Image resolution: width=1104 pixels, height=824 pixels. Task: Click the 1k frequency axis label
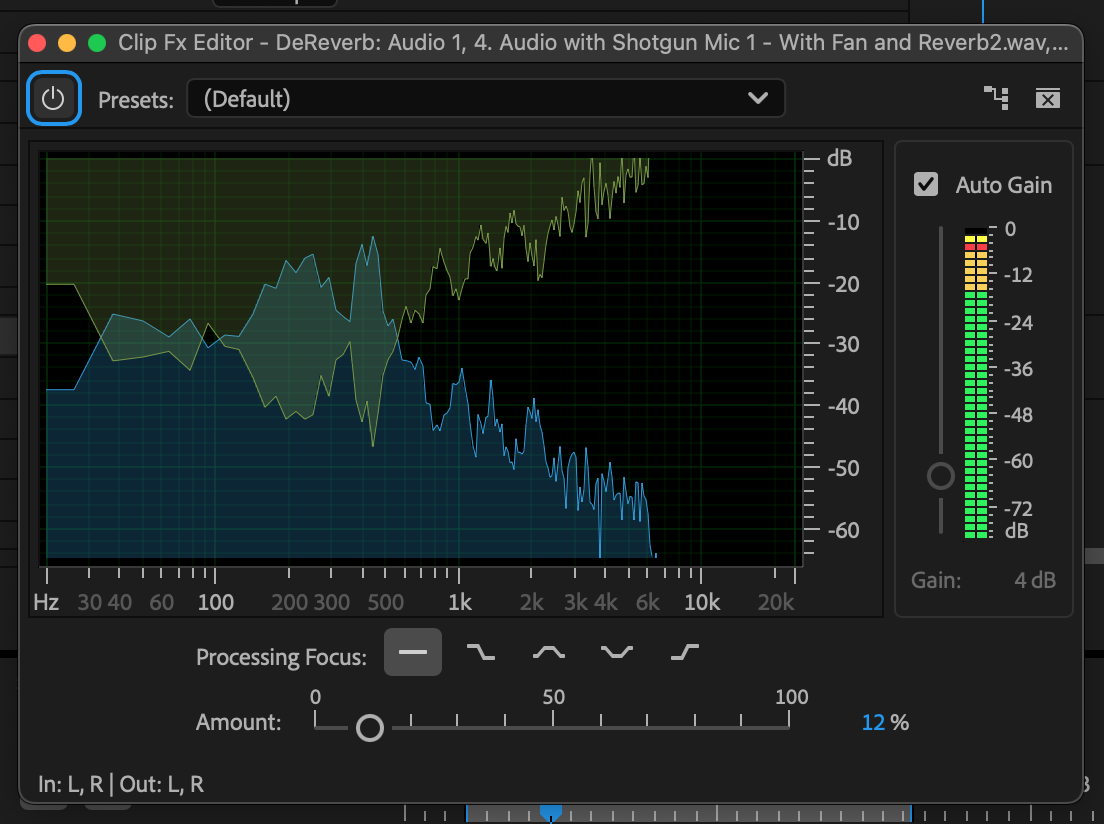(x=460, y=603)
